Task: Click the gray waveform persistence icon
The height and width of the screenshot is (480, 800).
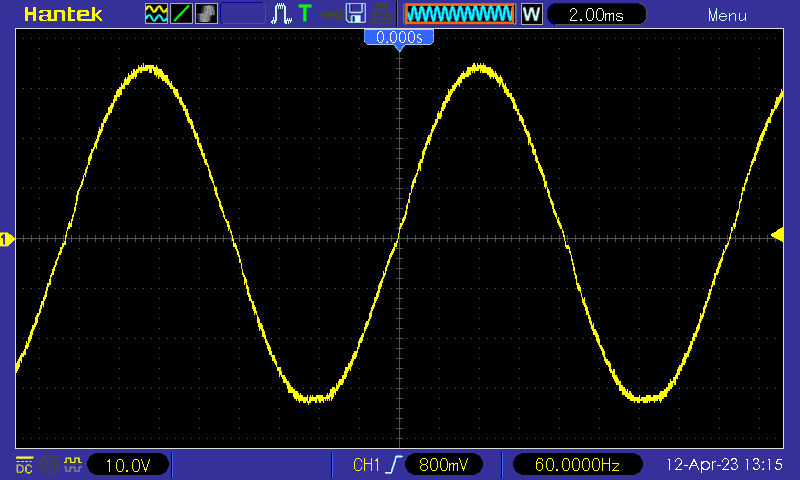Action: point(206,14)
